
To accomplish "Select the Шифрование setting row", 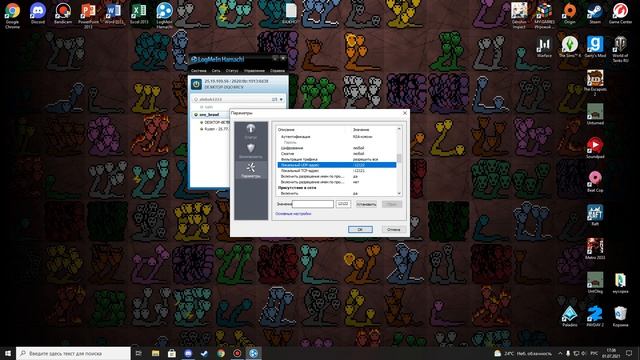I will click(x=336, y=148).
